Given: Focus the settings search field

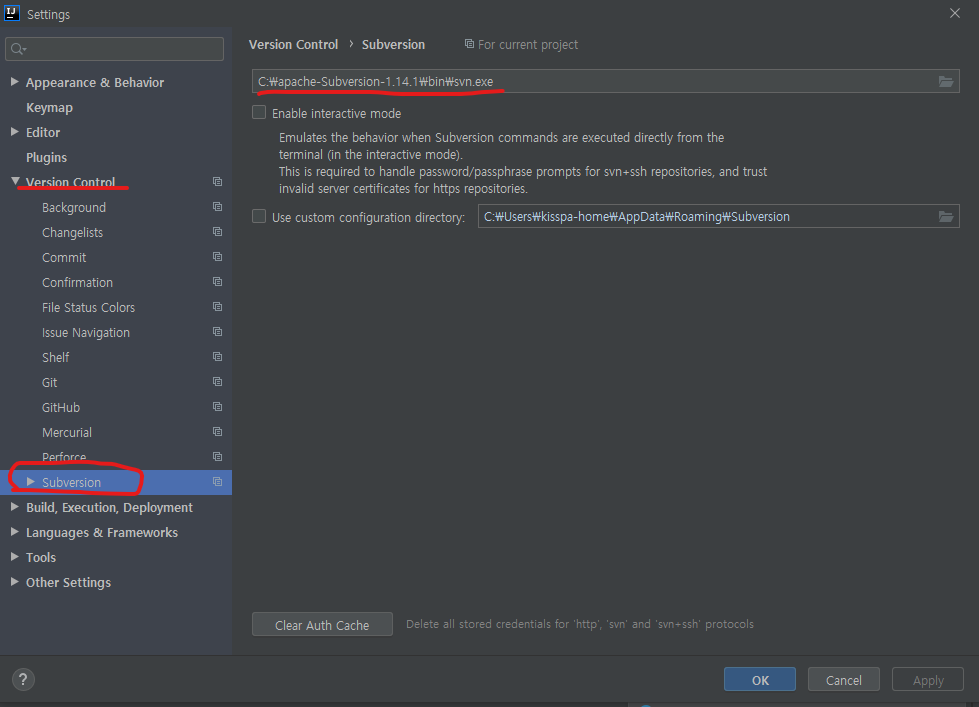Looking at the screenshot, I should 114,49.
